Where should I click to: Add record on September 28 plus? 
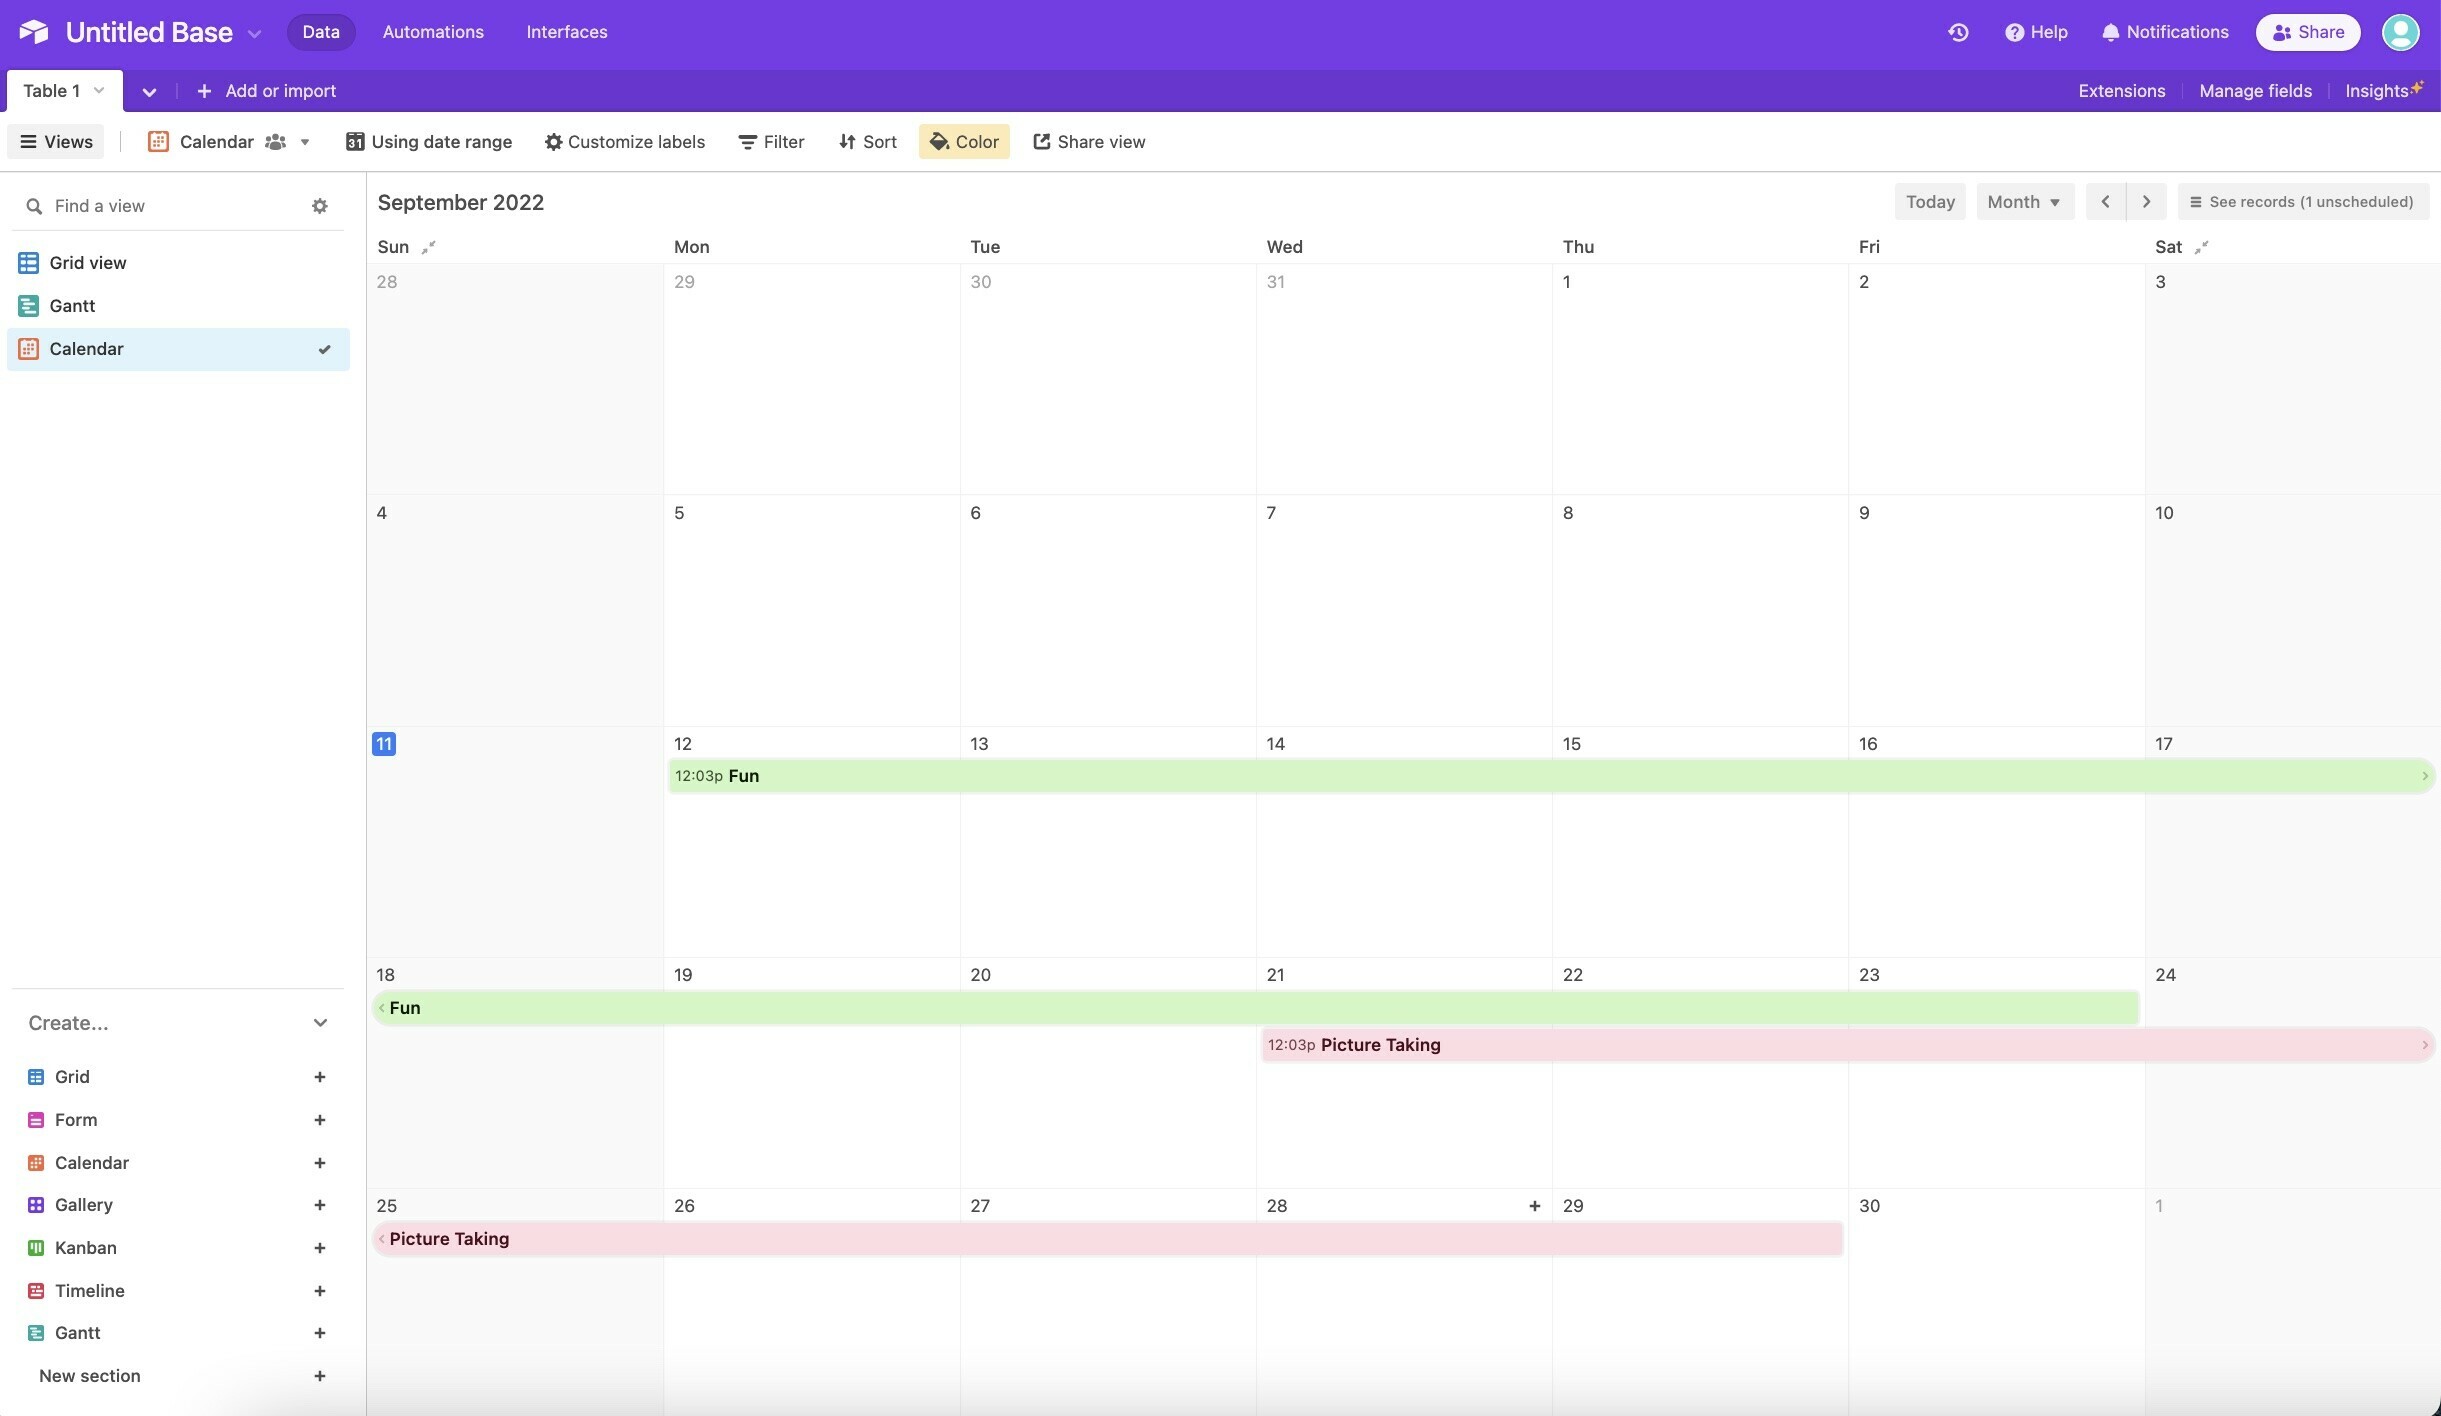pyautogui.click(x=1535, y=1206)
